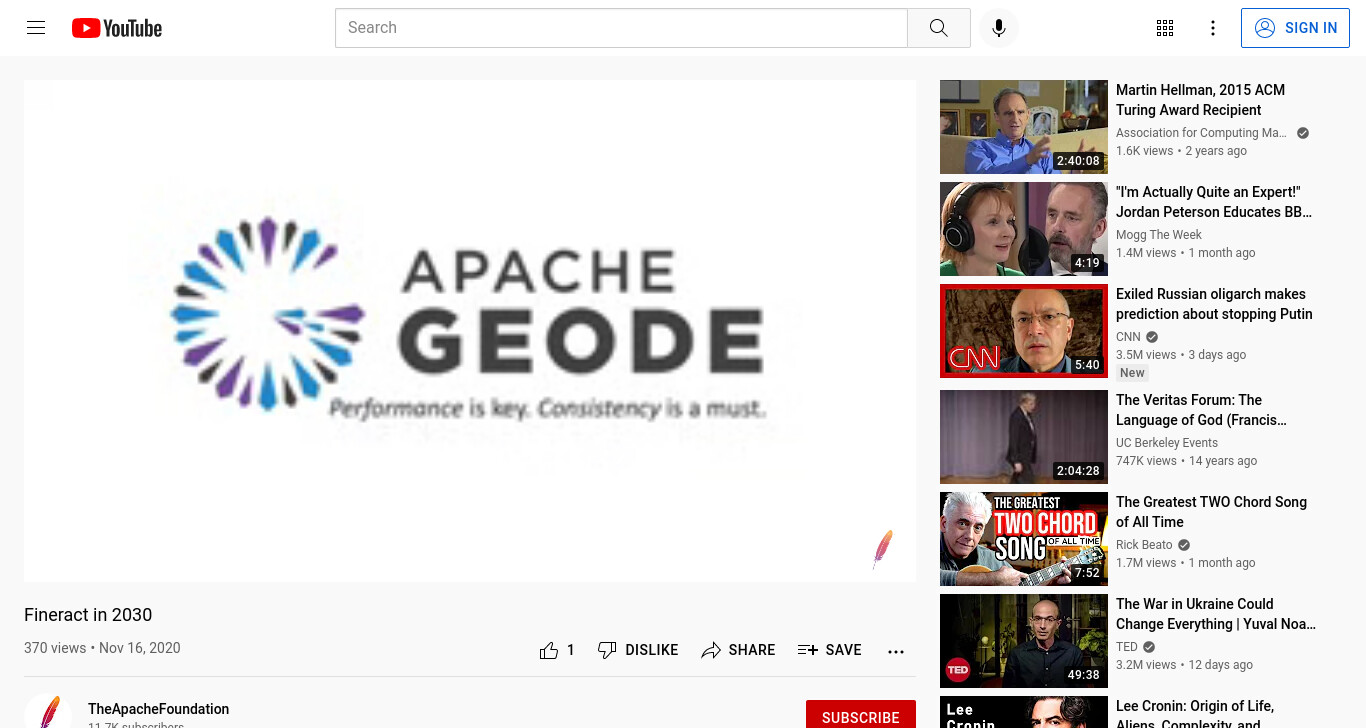Play the Apache Geode video player
The height and width of the screenshot is (728, 1366).
click(x=470, y=331)
